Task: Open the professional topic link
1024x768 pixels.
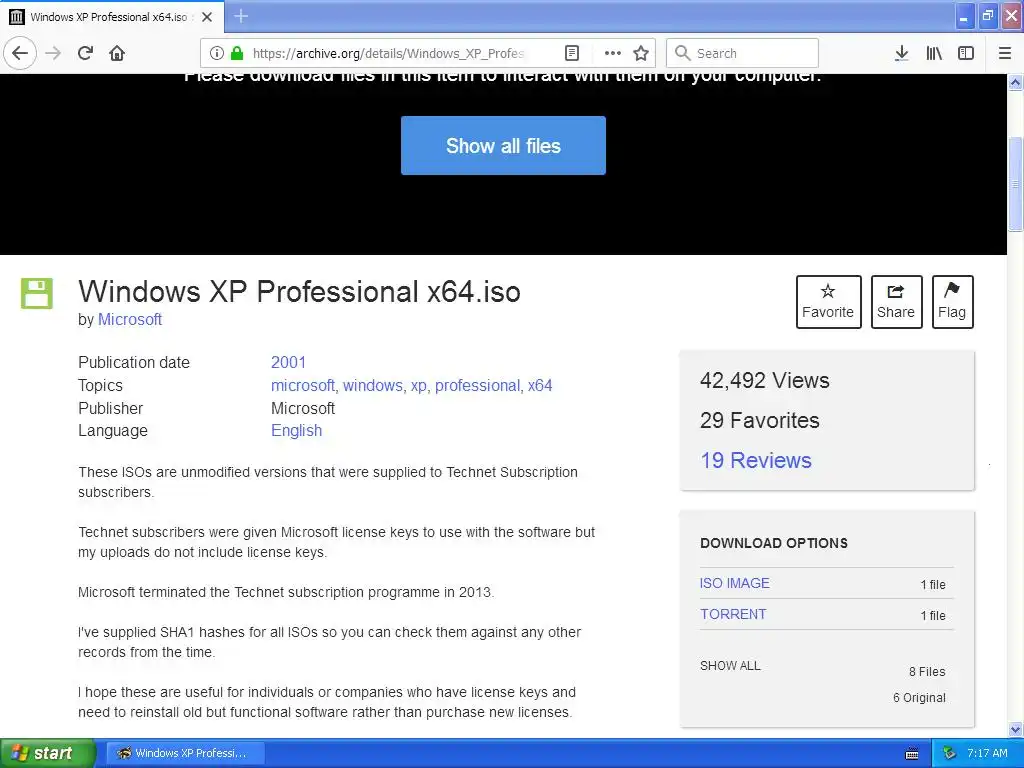Action: (477, 385)
